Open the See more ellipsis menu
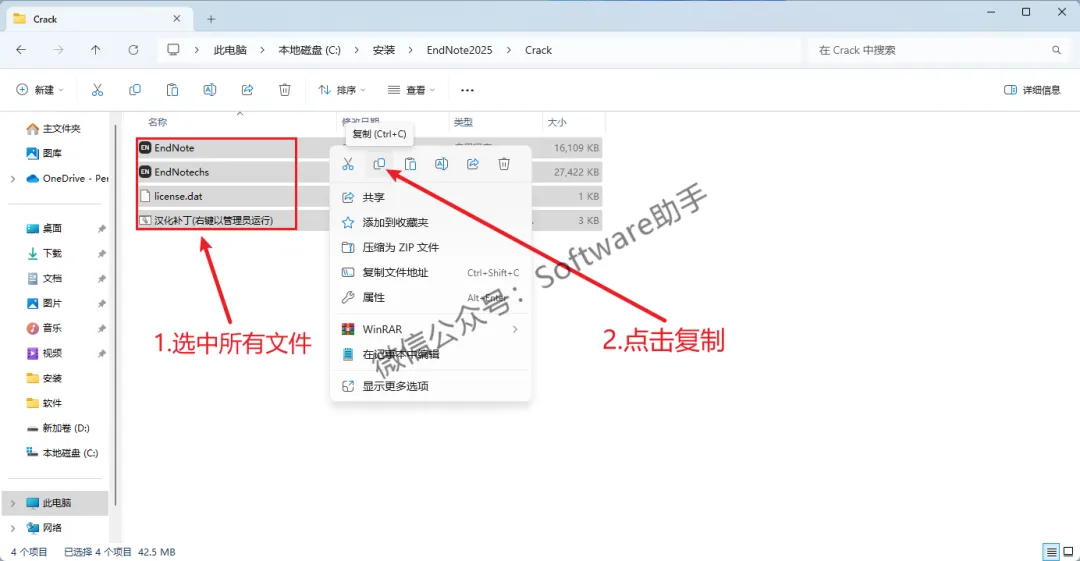This screenshot has width=1080, height=561. click(x=467, y=90)
